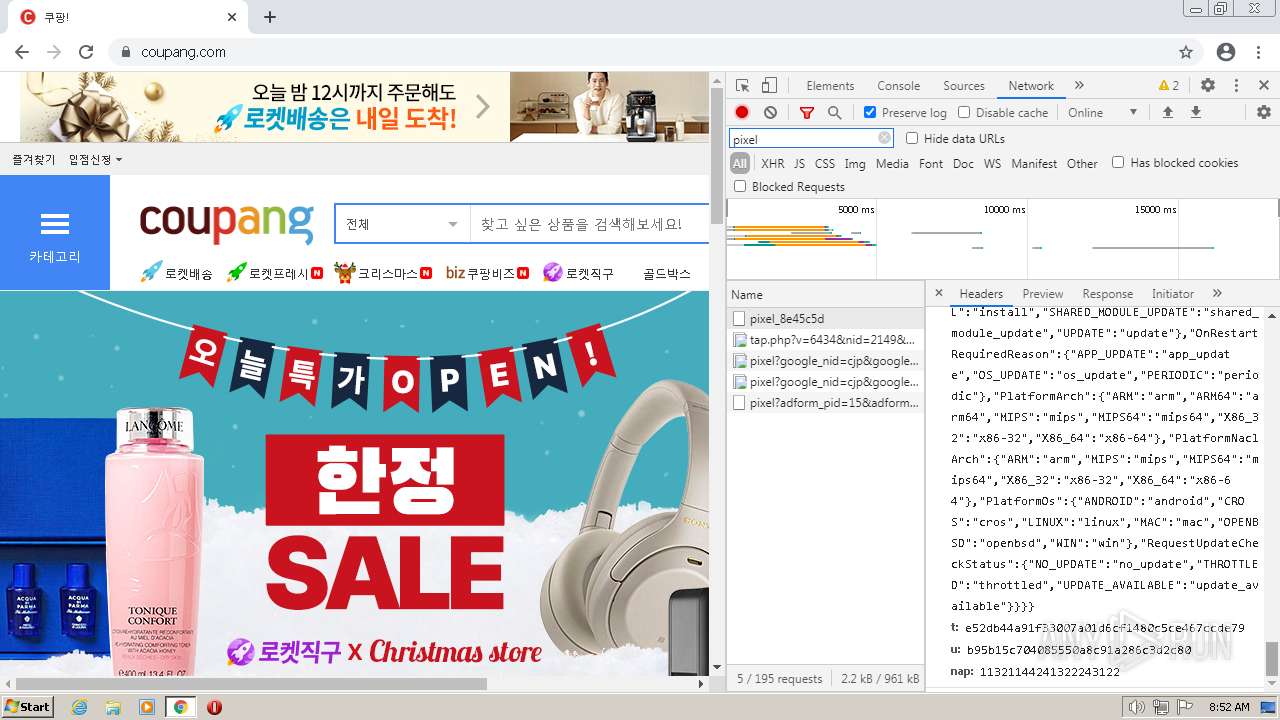Open network search with magnifier icon
This screenshot has height=720, width=1280.
pos(834,113)
